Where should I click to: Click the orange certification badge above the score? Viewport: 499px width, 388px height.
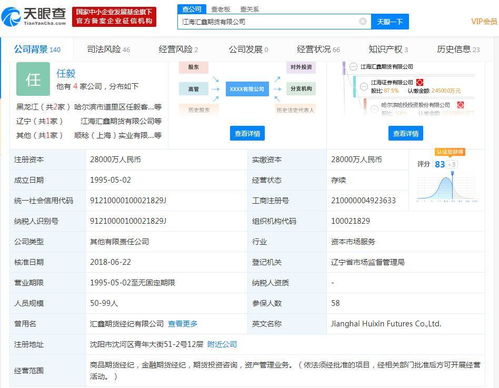coord(450,152)
